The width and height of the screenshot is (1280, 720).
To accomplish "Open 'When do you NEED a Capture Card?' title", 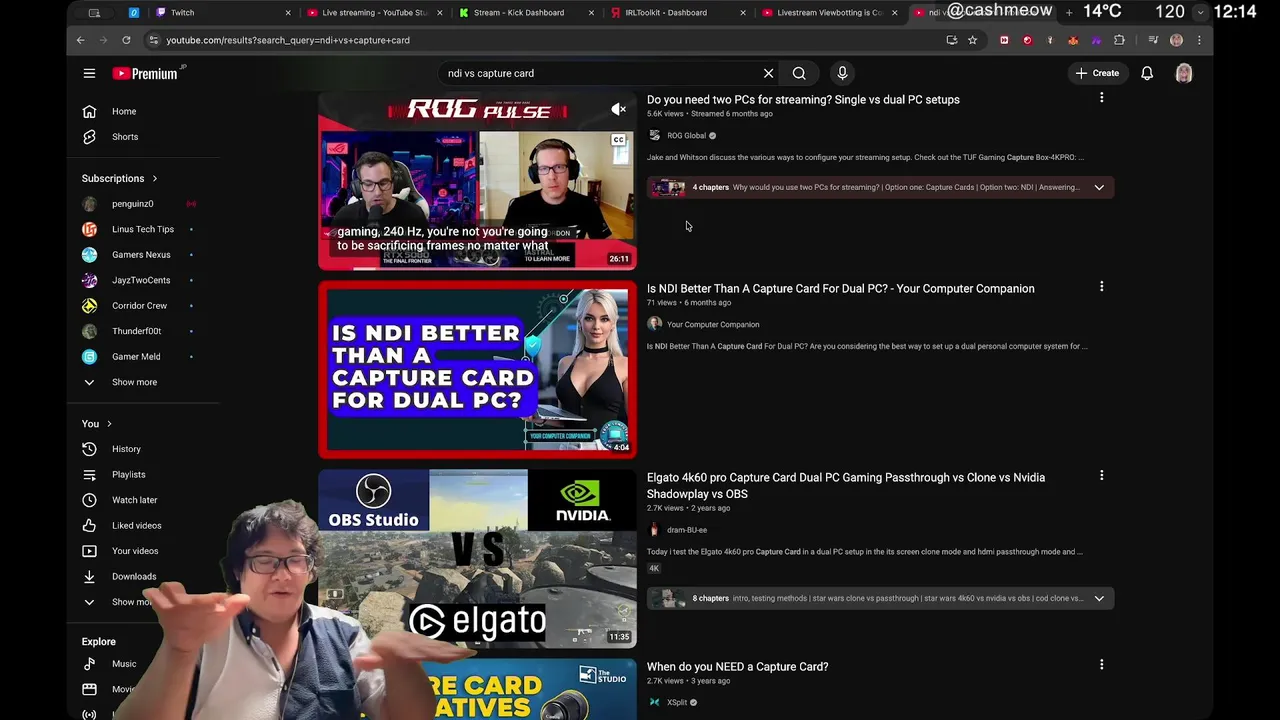I will click(x=738, y=667).
